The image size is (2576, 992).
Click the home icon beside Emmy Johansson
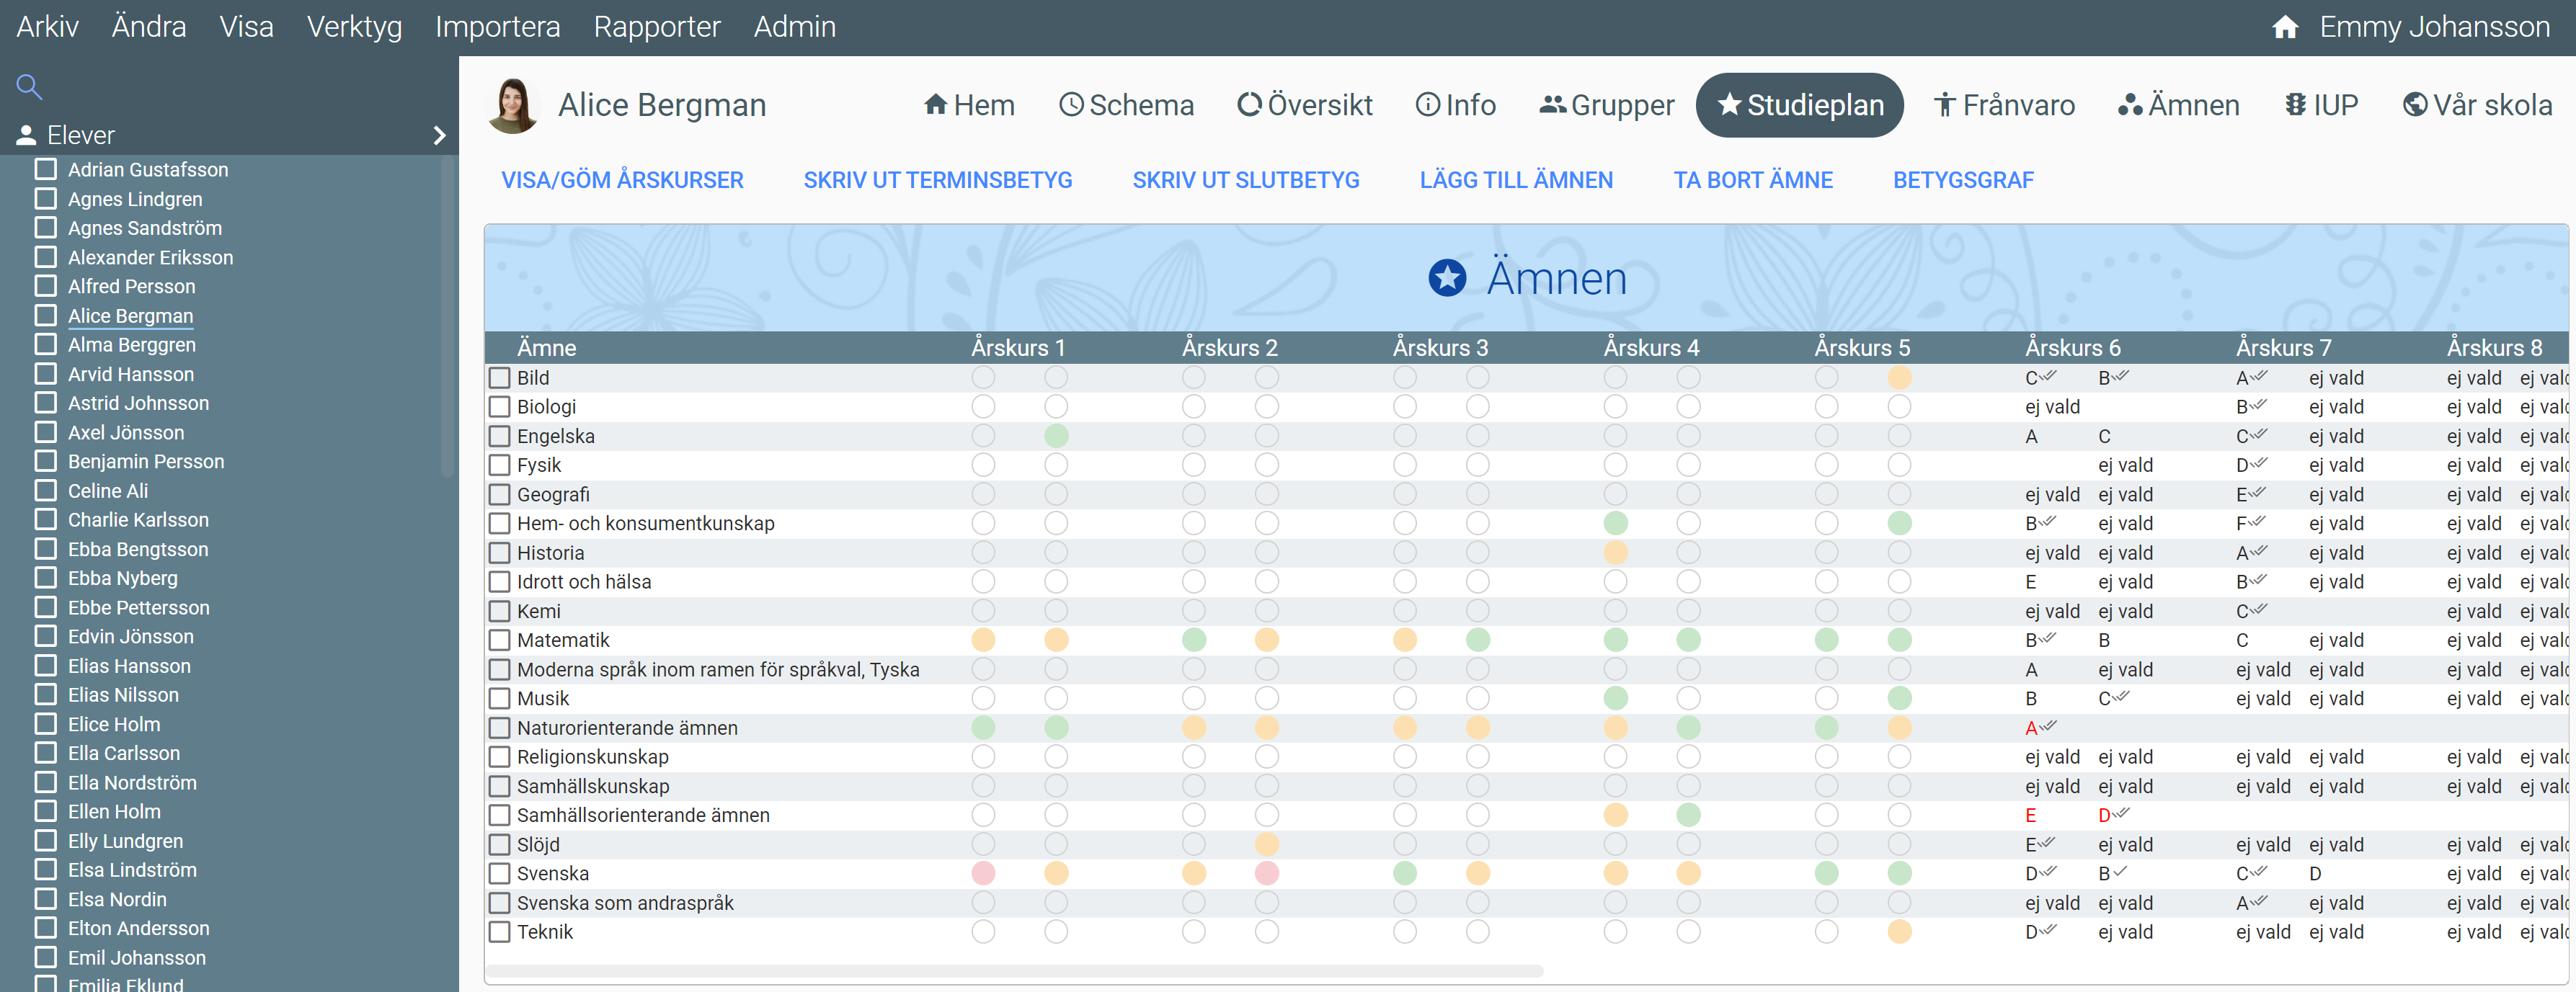[2285, 27]
